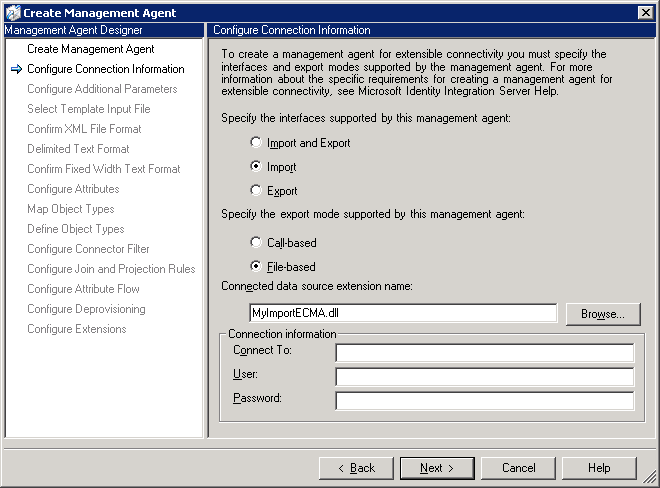Go back with the Back button
The image size is (660, 488).
pos(356,468)
